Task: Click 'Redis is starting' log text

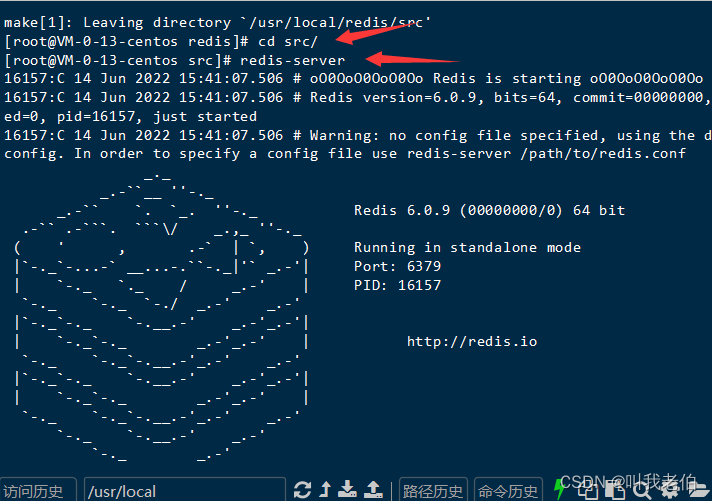Action: coord(507,79)
